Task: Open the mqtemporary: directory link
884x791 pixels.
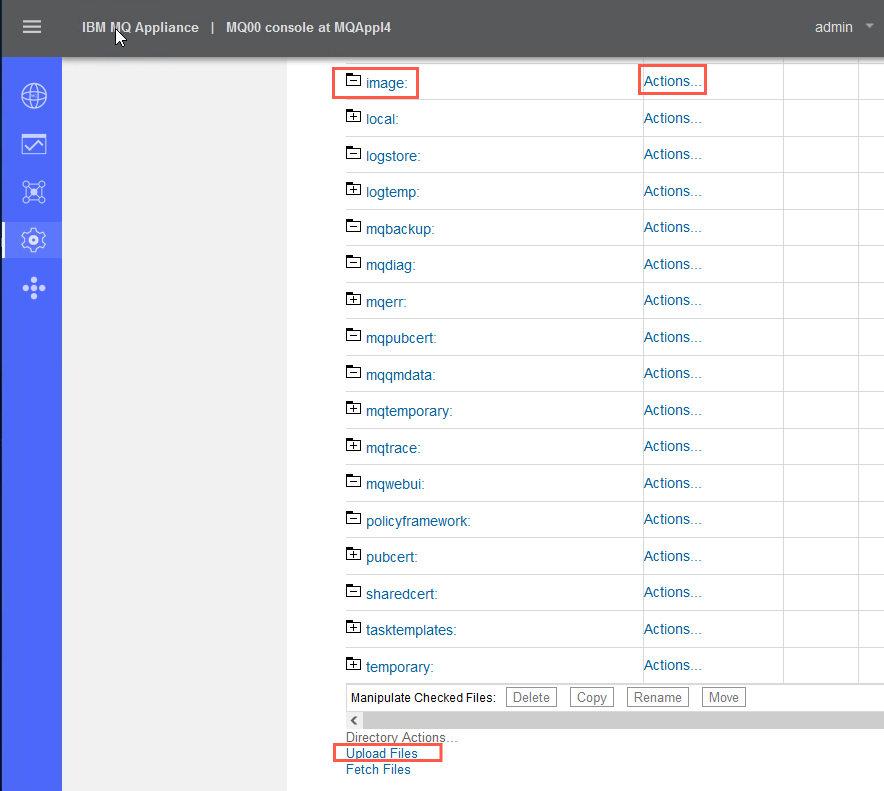Action: [409, 411]
